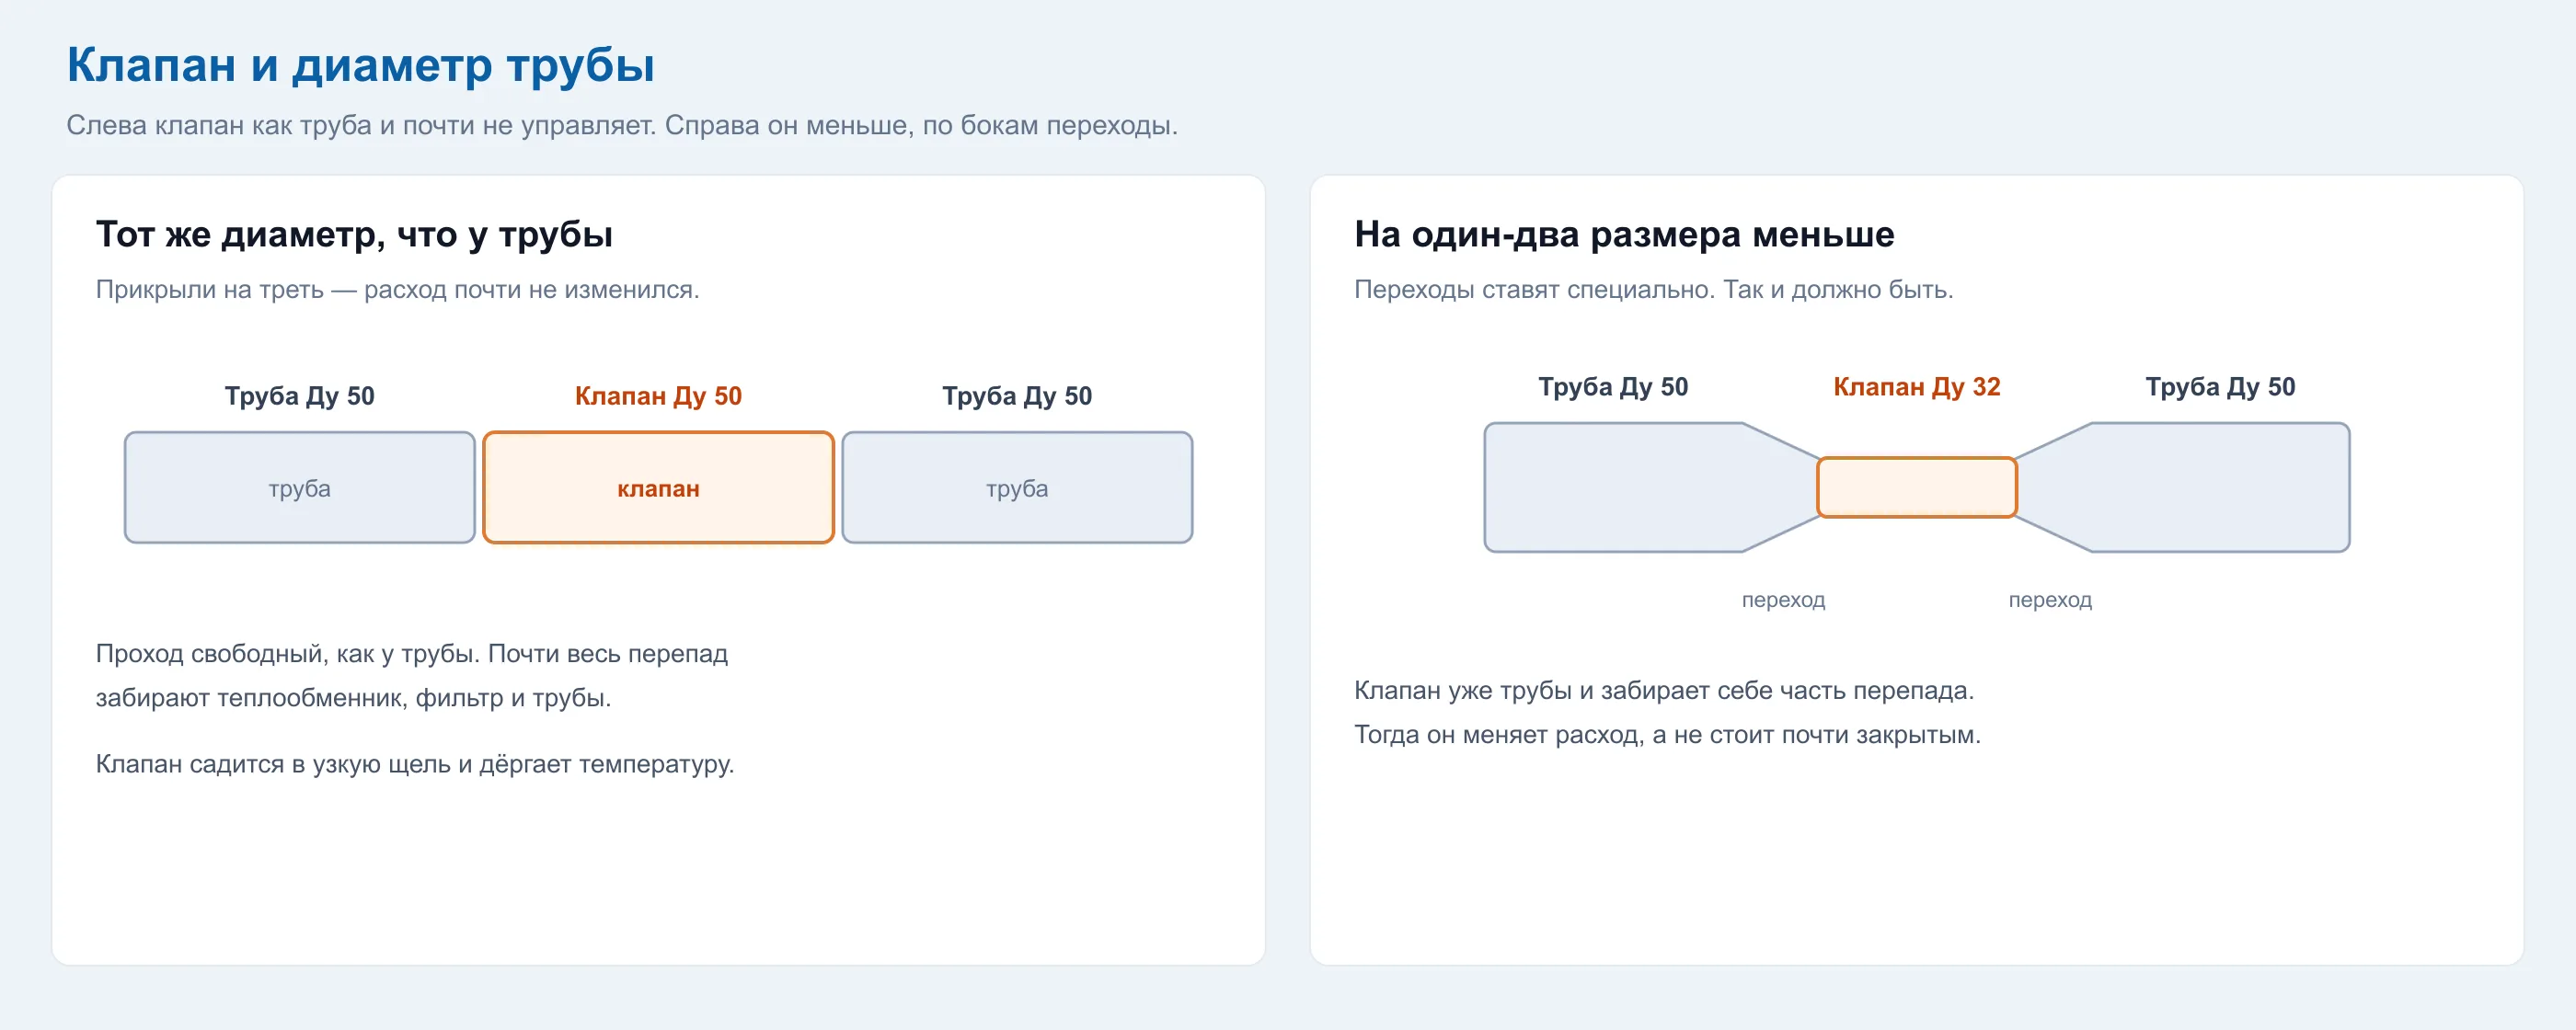Viewport: 2576px width, 1030px height.
Task: Click the orange label "Клапан Ду 50"
Action: click(658, 396)
